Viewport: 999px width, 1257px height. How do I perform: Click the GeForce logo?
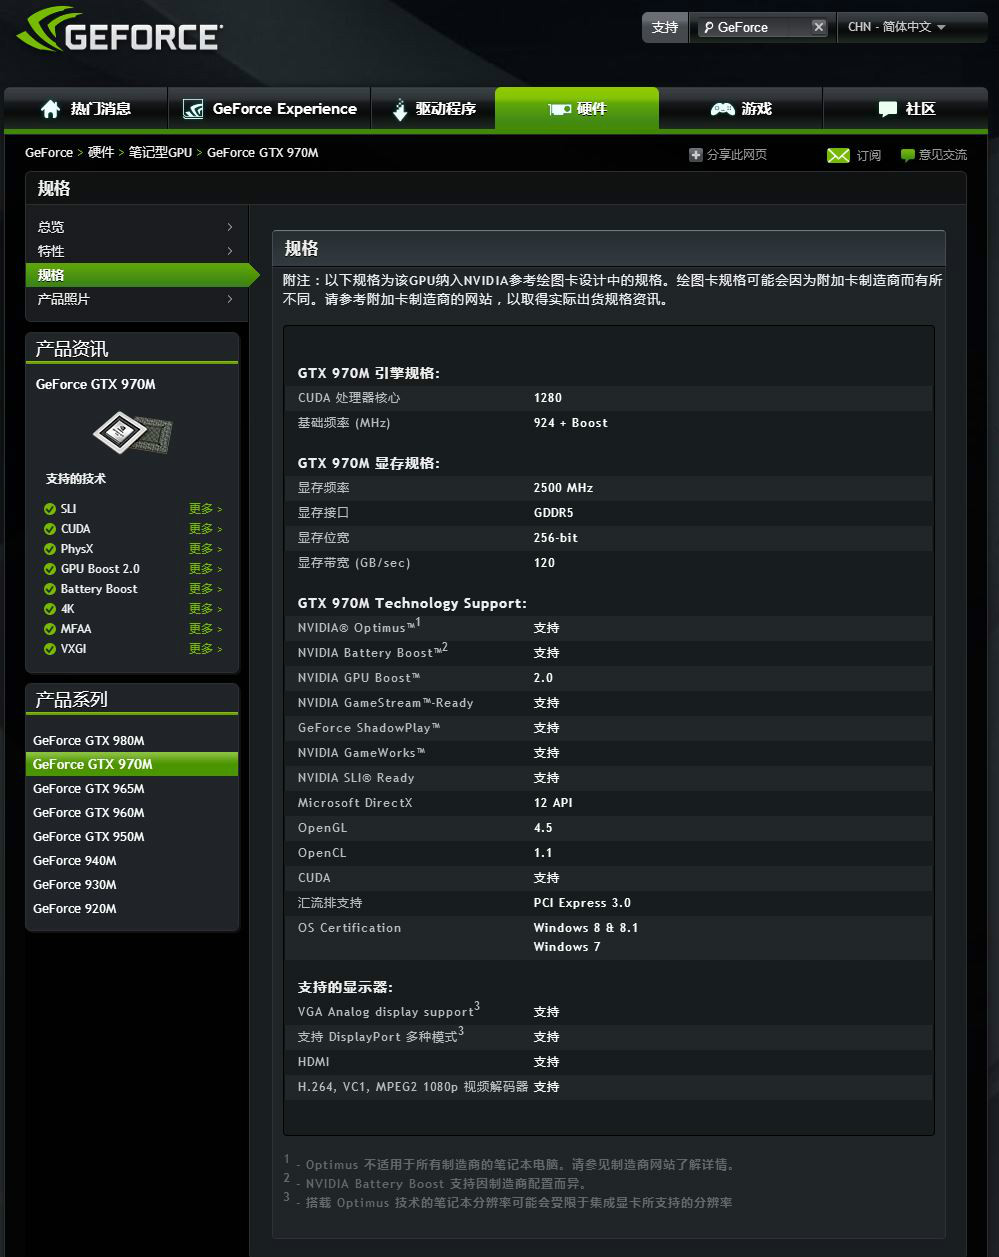point(118,31)
